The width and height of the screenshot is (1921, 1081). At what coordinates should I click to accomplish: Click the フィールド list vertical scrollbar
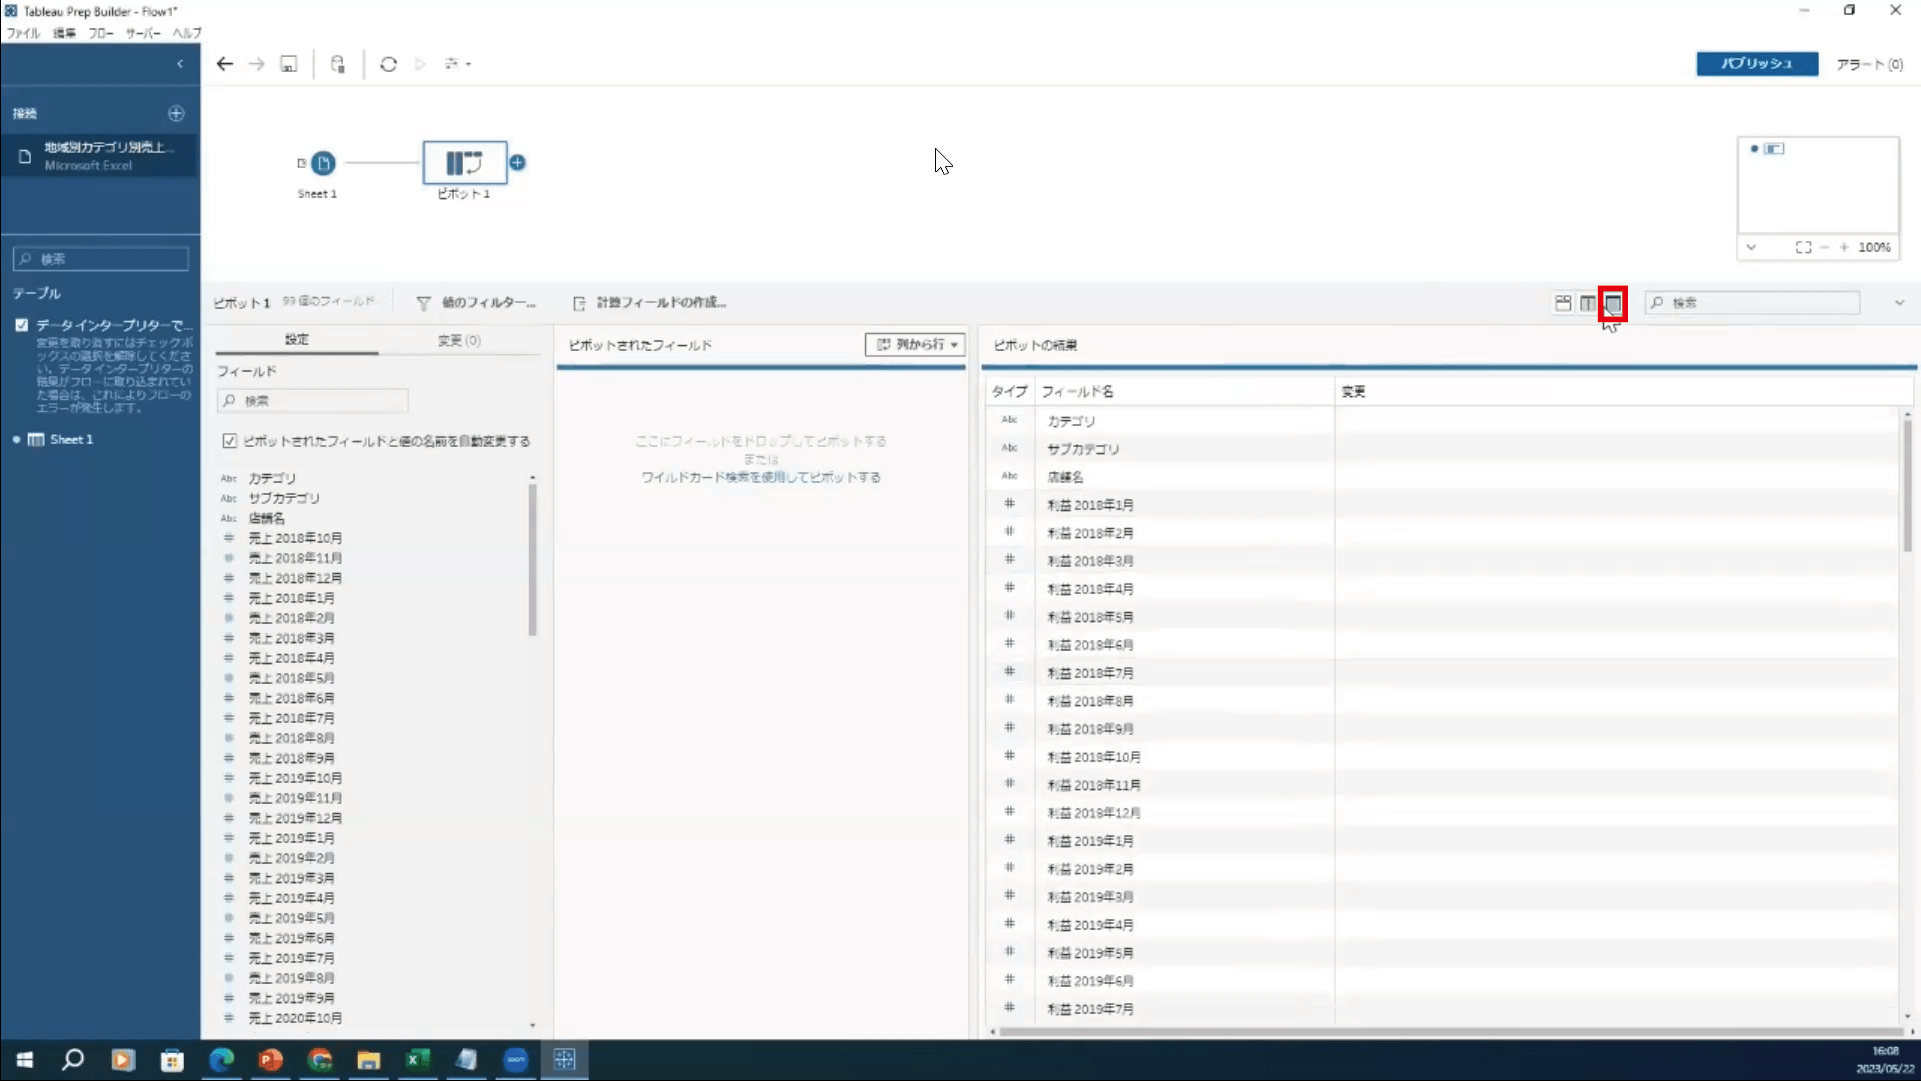click(x=533, y=560)
